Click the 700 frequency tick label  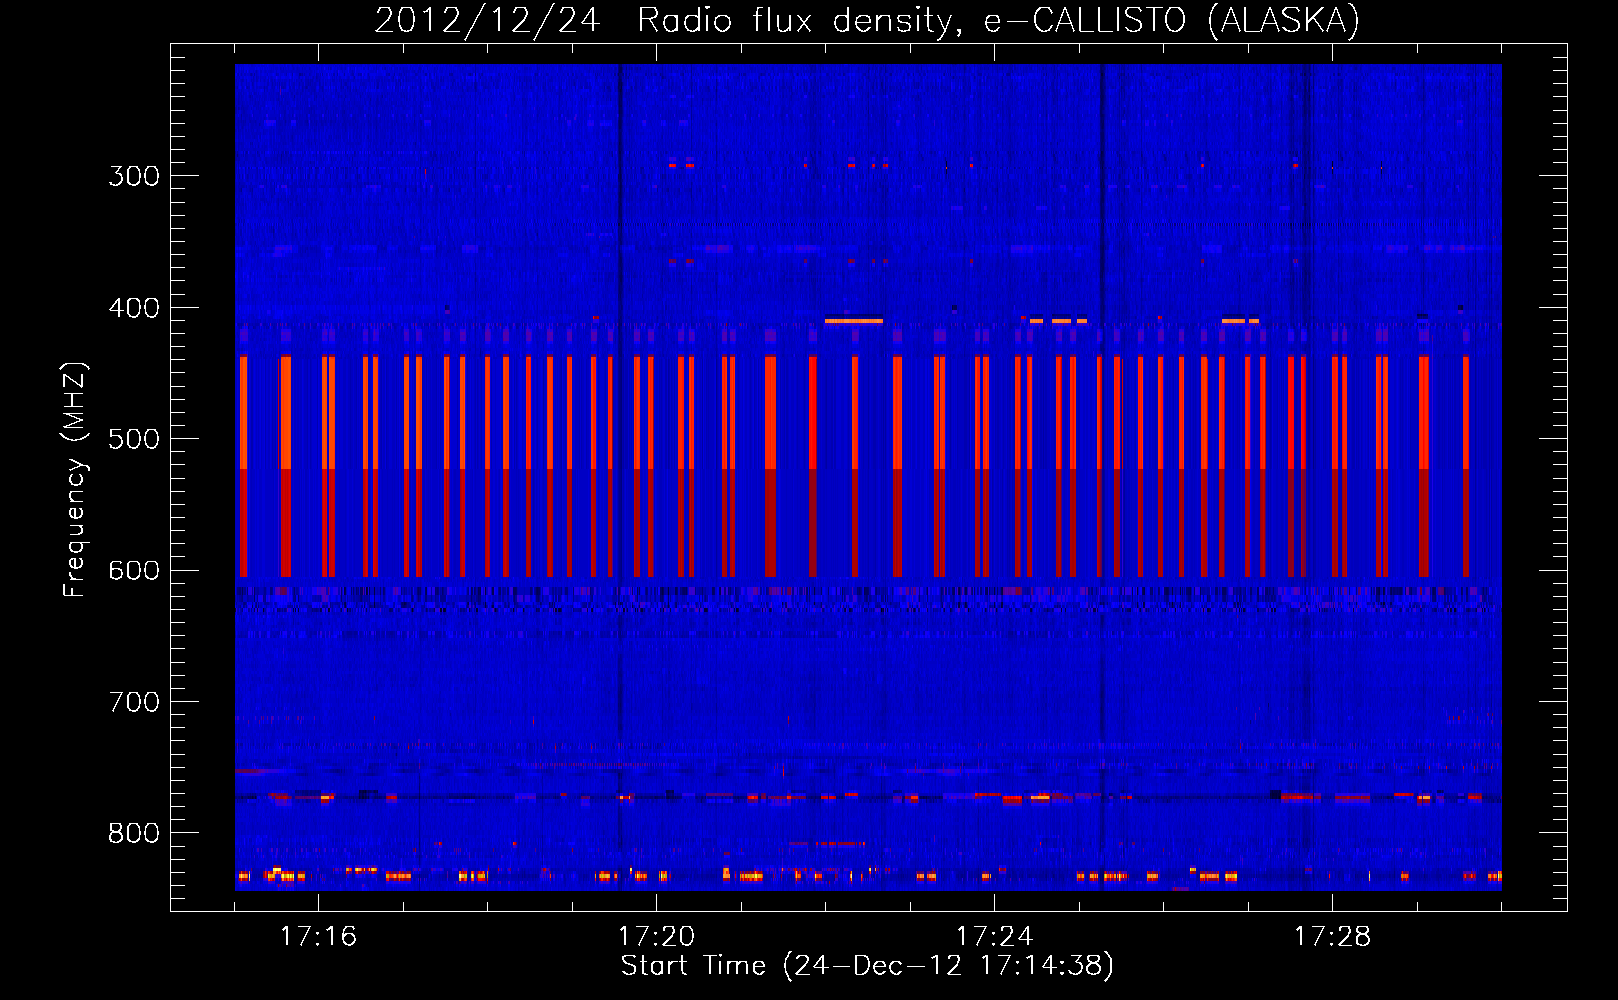coord(134,702)
